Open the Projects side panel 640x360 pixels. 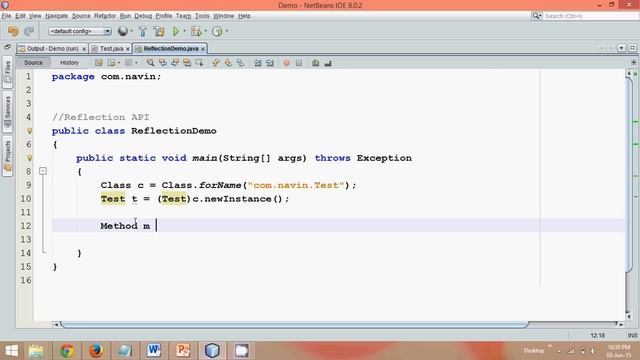click(x=7, y=156)
